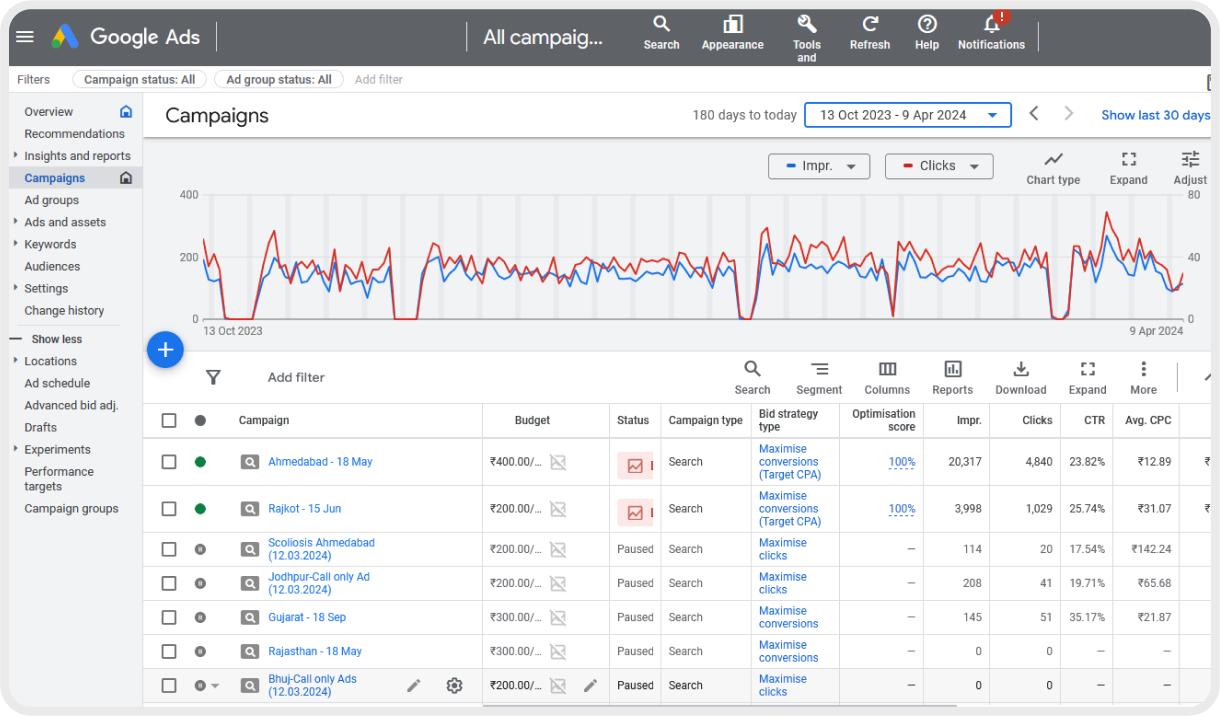
Task: Check the Bhuj-Call only Ads campaign
Action: 169,685
